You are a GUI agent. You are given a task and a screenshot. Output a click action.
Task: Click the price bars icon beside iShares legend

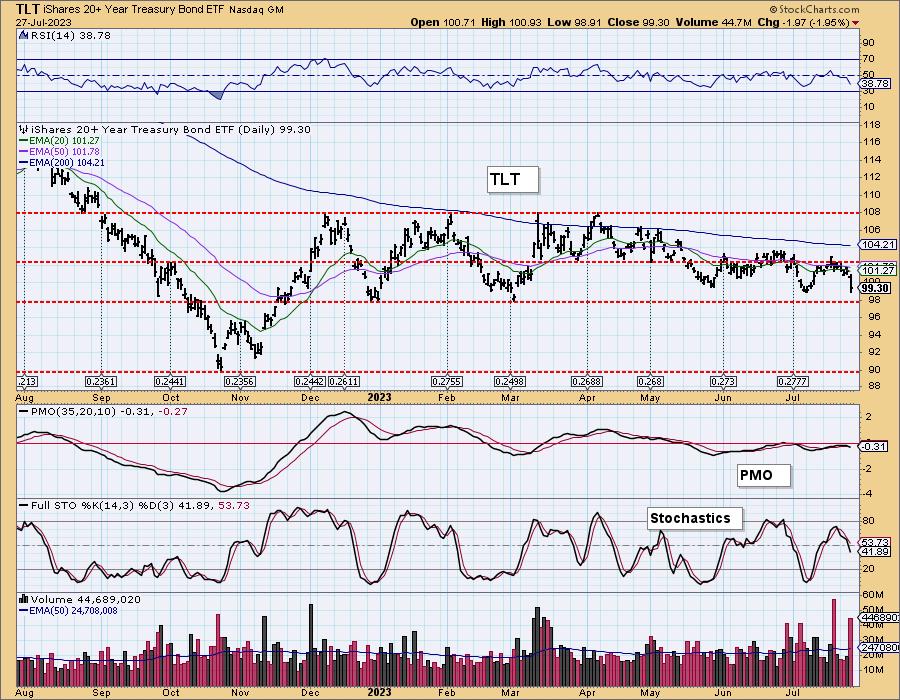pyautogui.click(x=24, y=129)
